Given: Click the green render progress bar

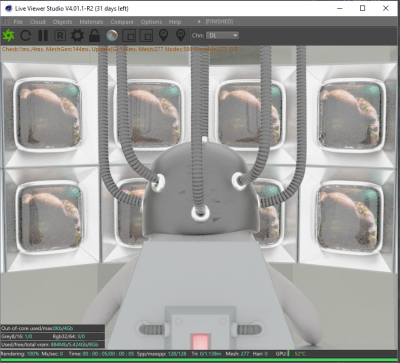Looking at the screenshot, I should pos(200,360).
